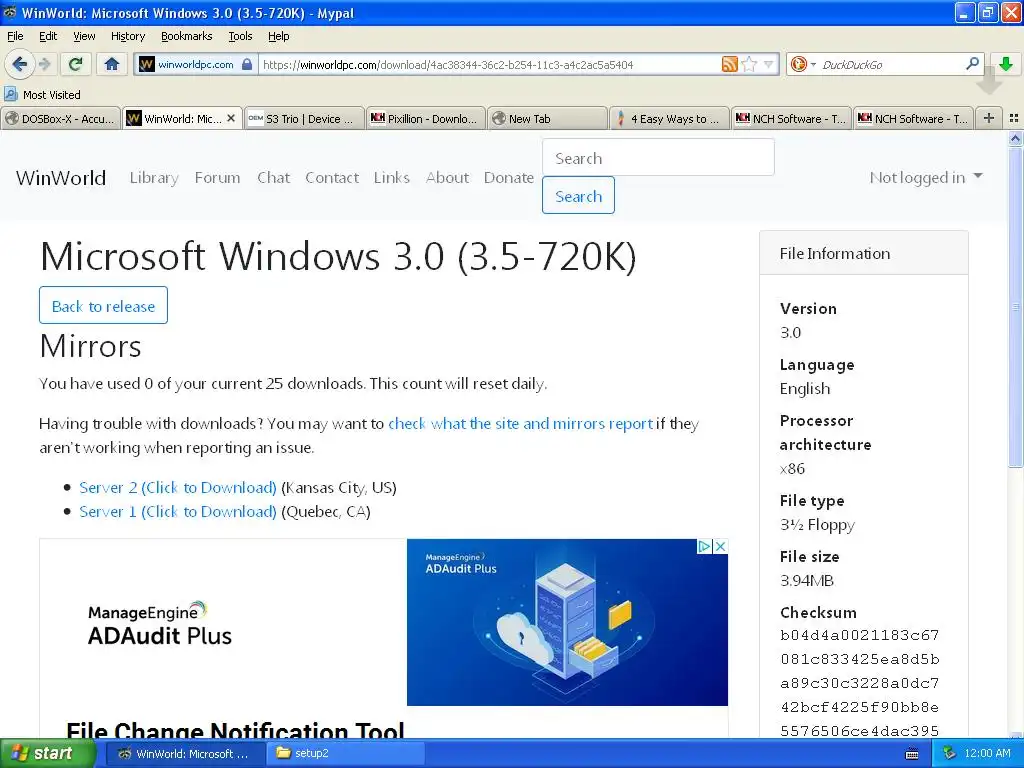Bookmark this page with the star icon
Screen dimensions: 1024x768
[x=750, y=64]
